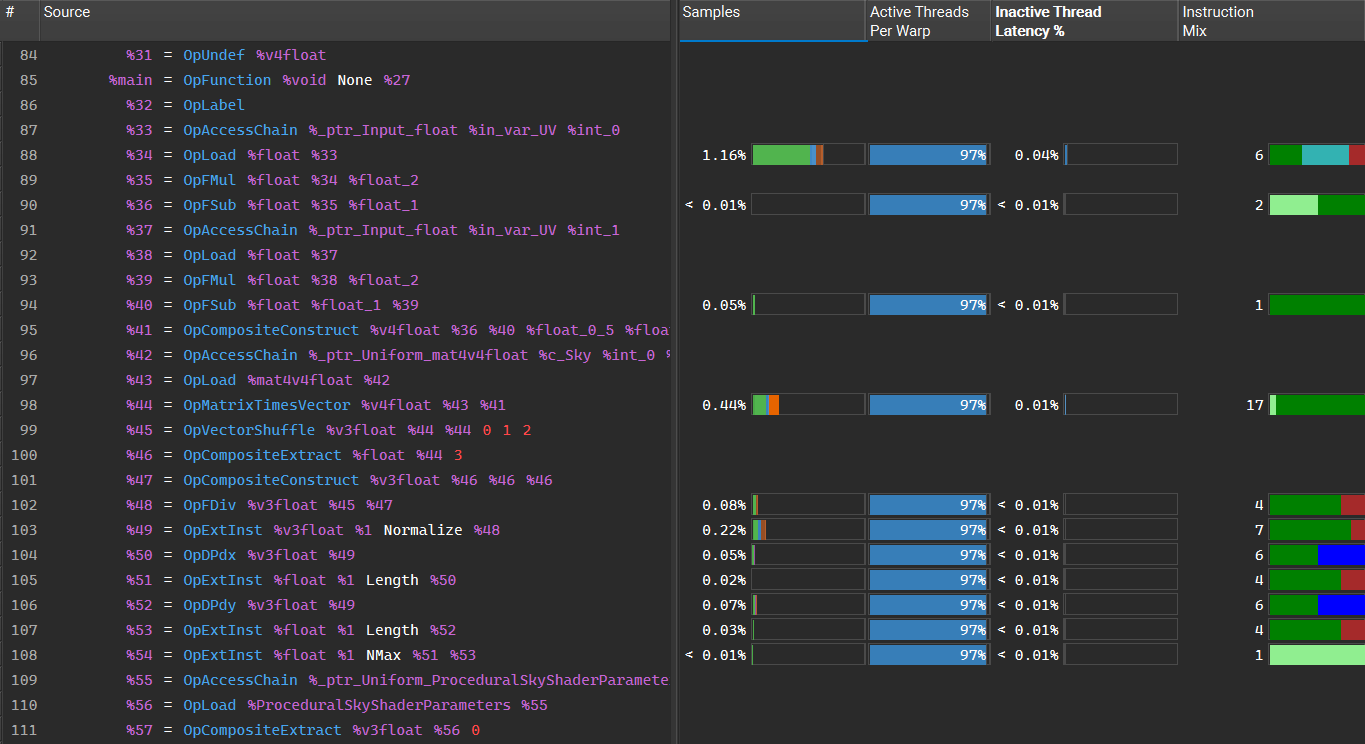This screenshot has width=1365, height=744.
Task: Select line 89 OpFMul %34 %float_2
Action: coord(335,180)
